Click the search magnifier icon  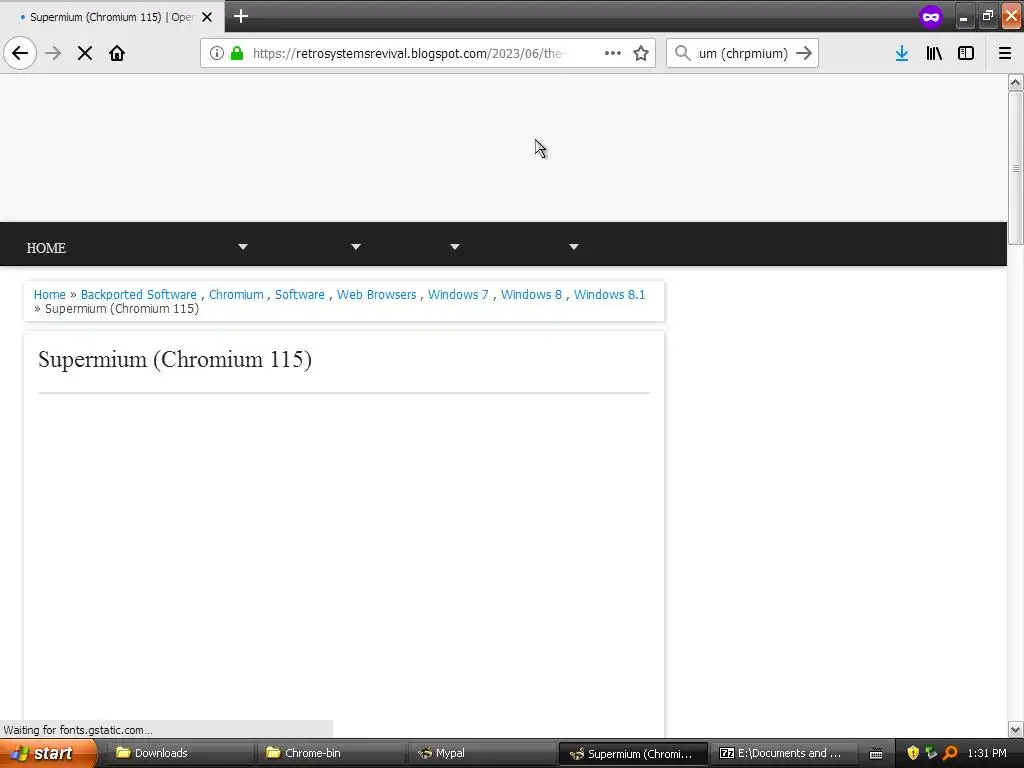(682, 53)
